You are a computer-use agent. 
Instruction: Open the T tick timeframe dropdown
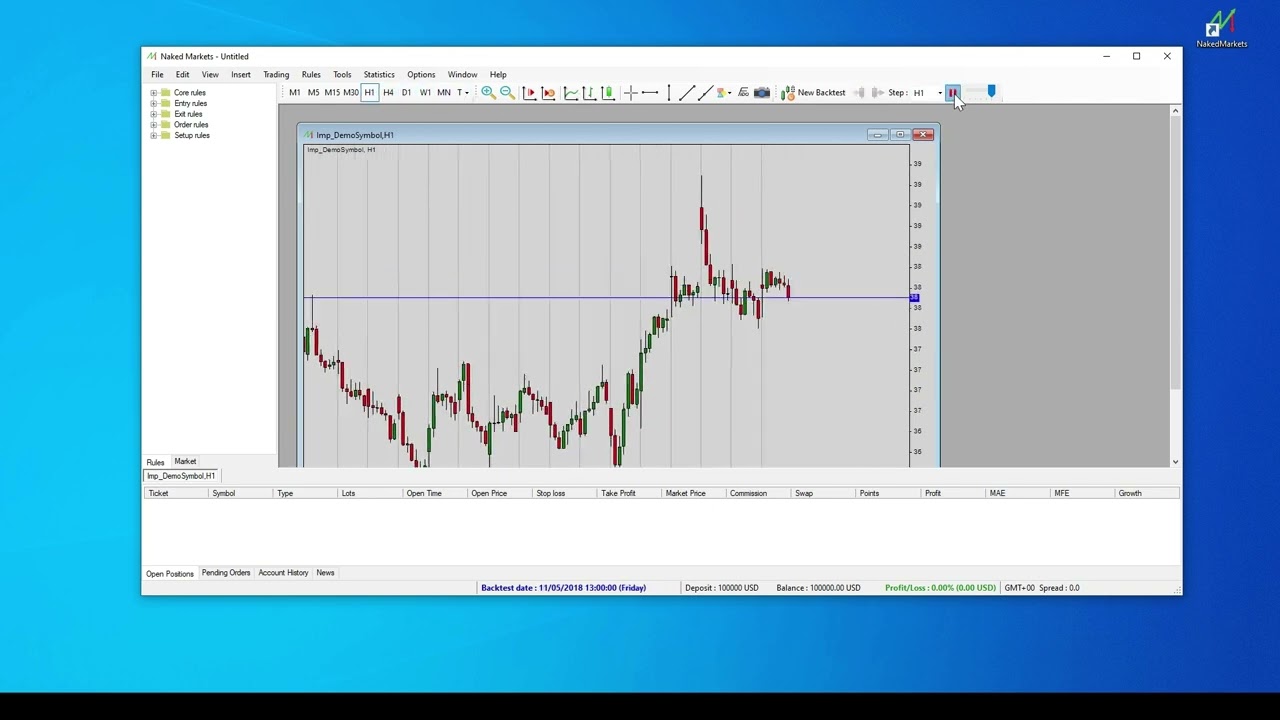(x=463, y=92)
